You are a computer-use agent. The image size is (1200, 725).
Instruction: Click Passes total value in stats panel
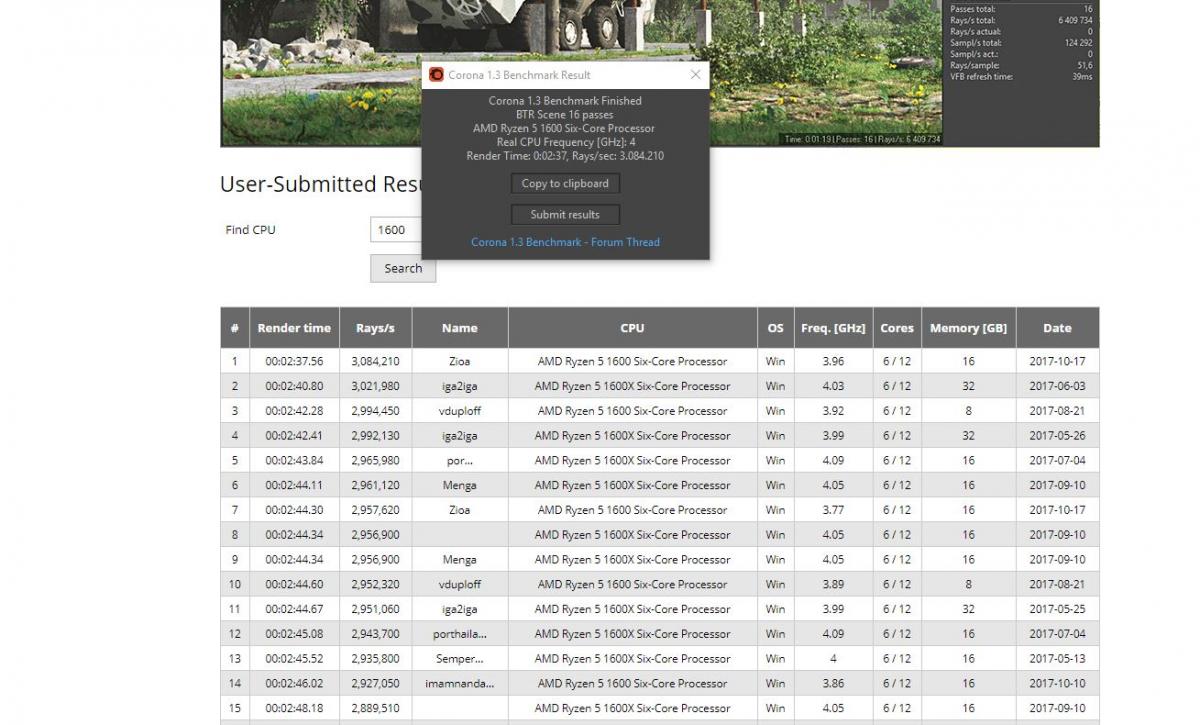tap(1088, 9)
